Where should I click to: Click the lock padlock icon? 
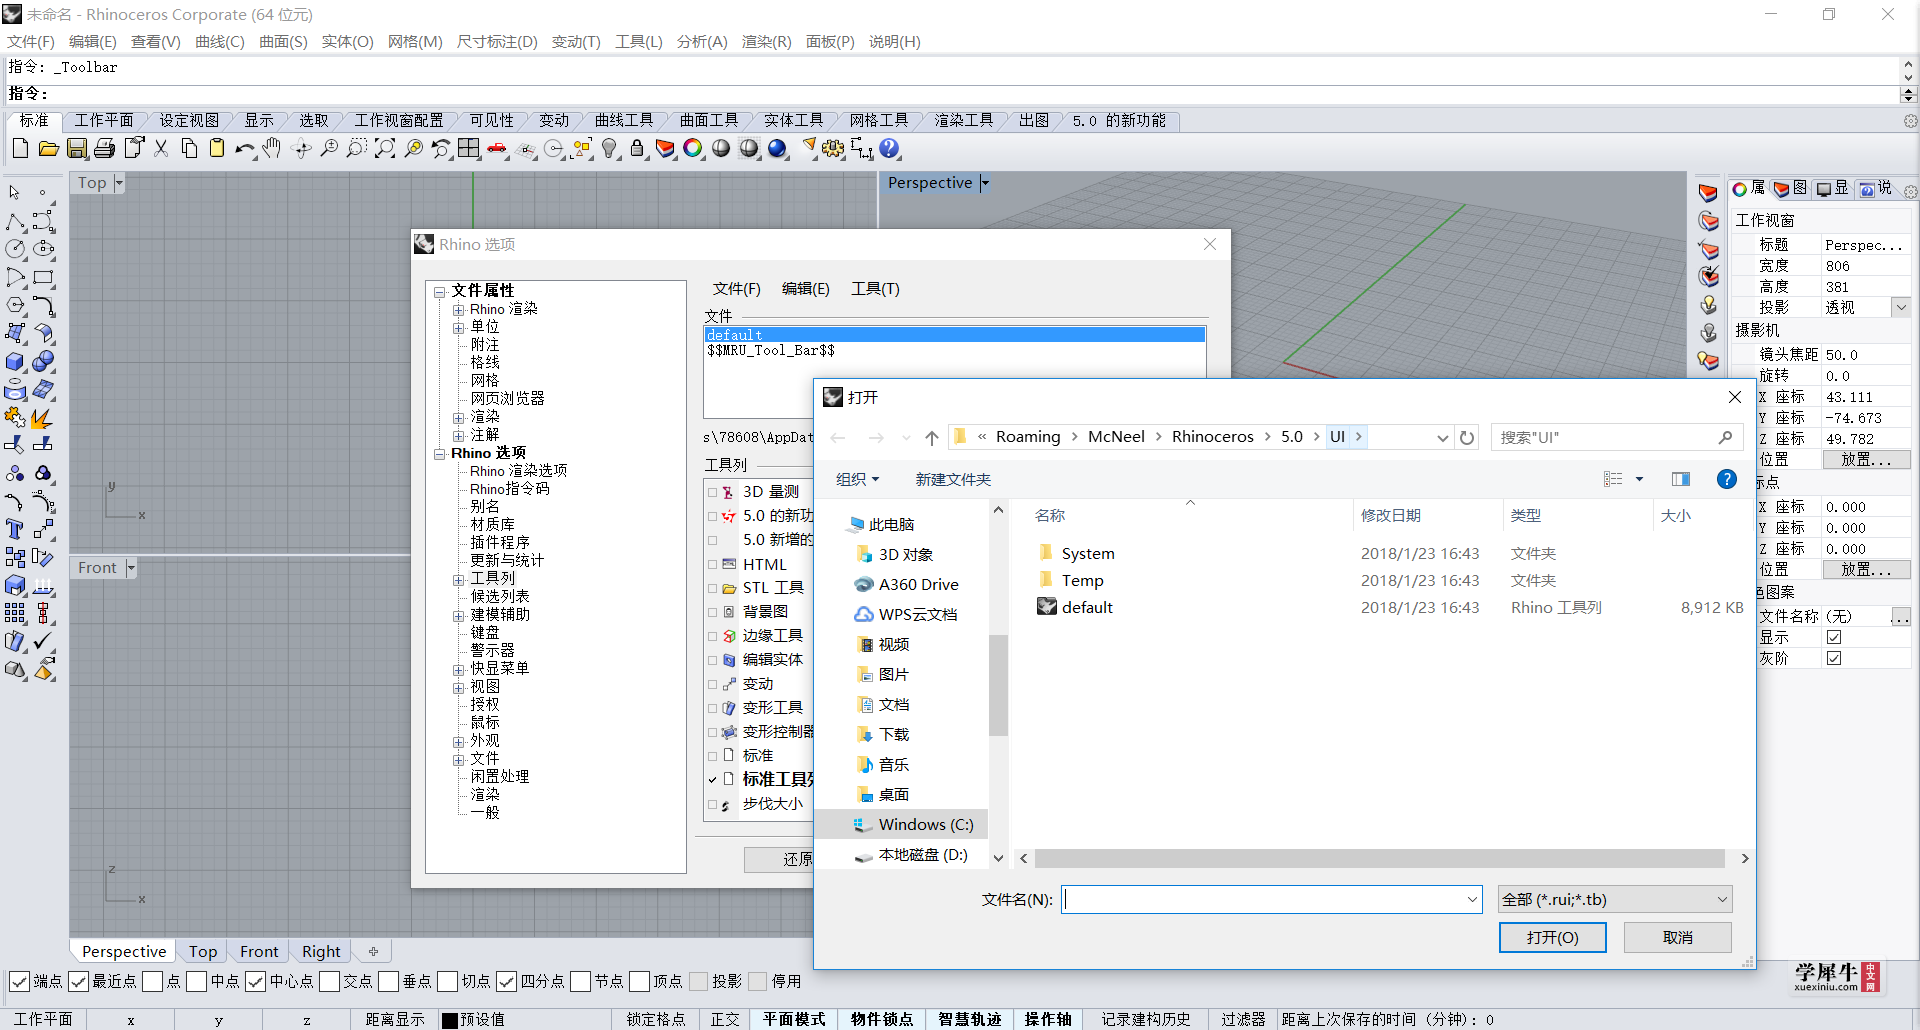click(x=637, y=149)
